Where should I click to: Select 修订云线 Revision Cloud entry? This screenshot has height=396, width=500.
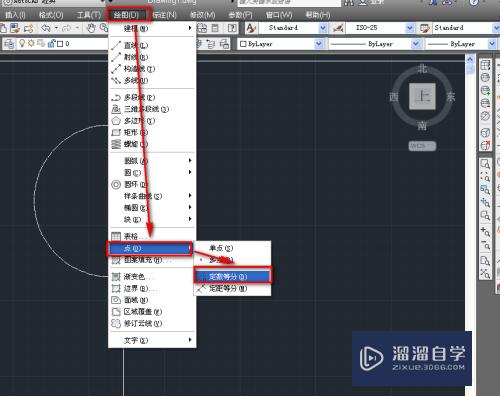coord(152,323)
